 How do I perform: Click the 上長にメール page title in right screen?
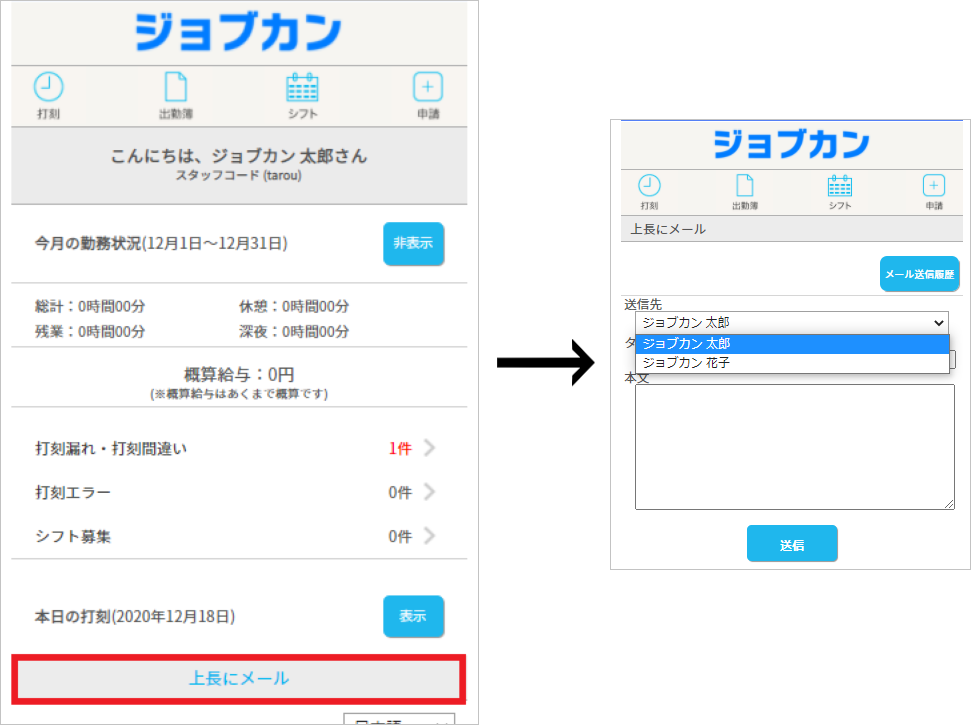click(668, 229)
